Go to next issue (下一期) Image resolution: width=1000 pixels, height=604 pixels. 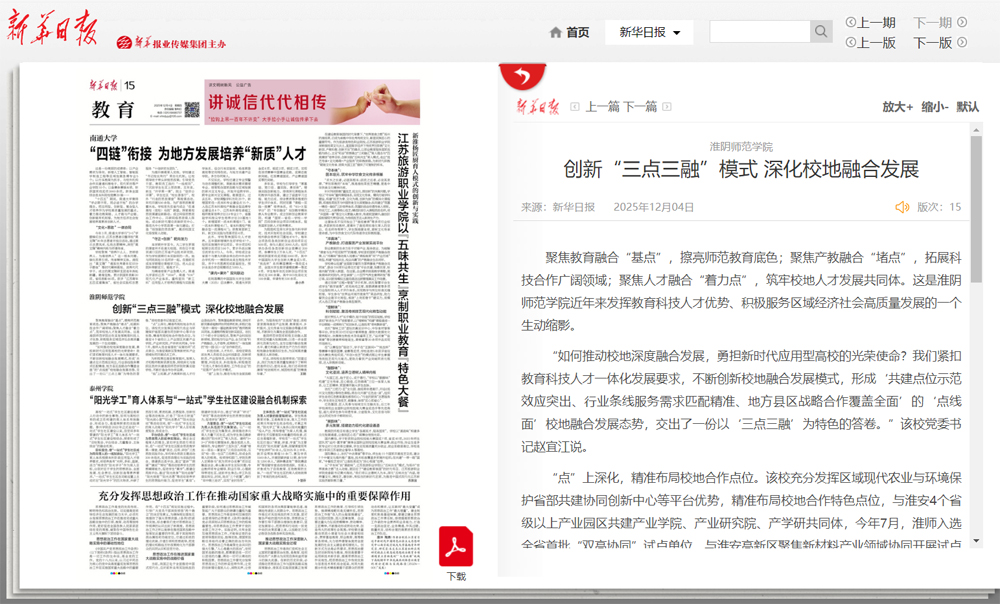tap(938, 22)
